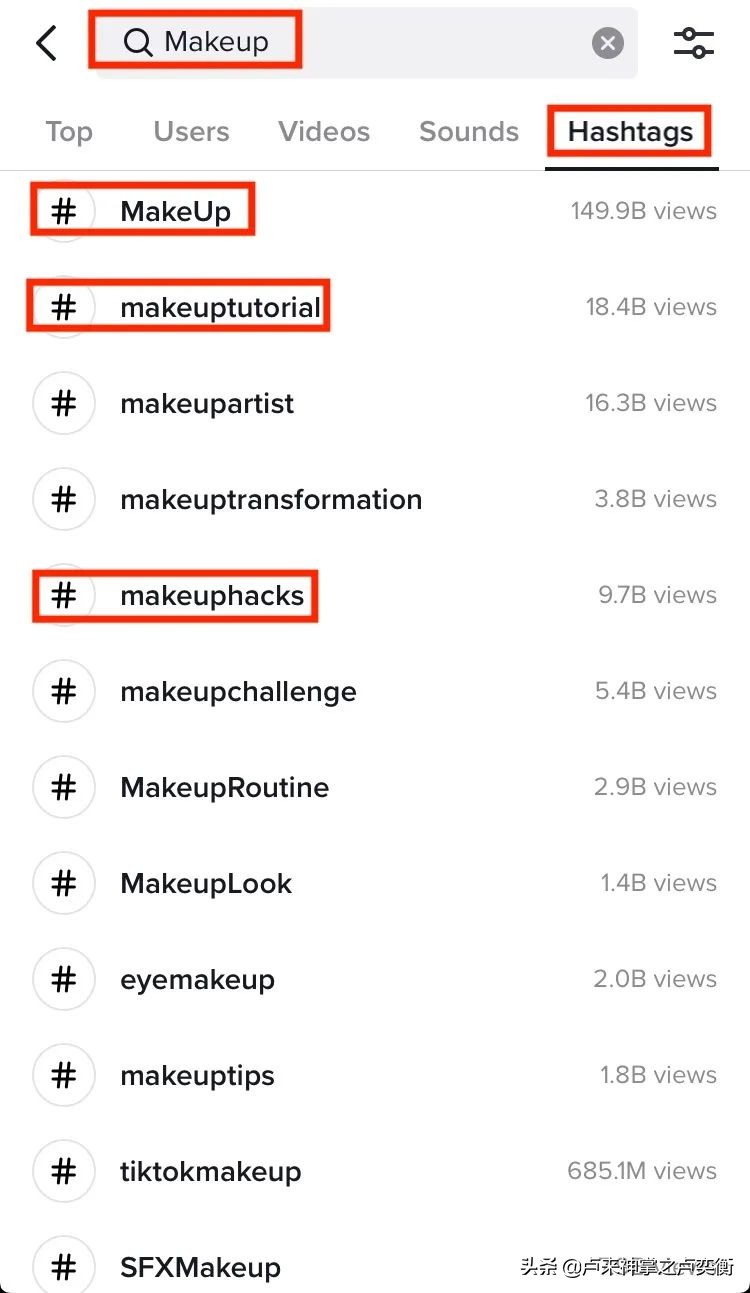Switch to the Top tab

[x=69, y=132]
